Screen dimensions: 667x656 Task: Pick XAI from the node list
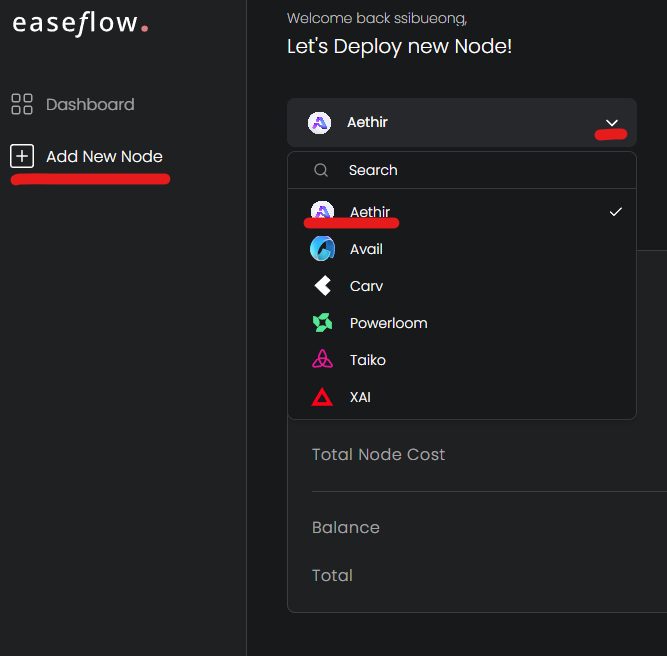(x=462, y=397)
